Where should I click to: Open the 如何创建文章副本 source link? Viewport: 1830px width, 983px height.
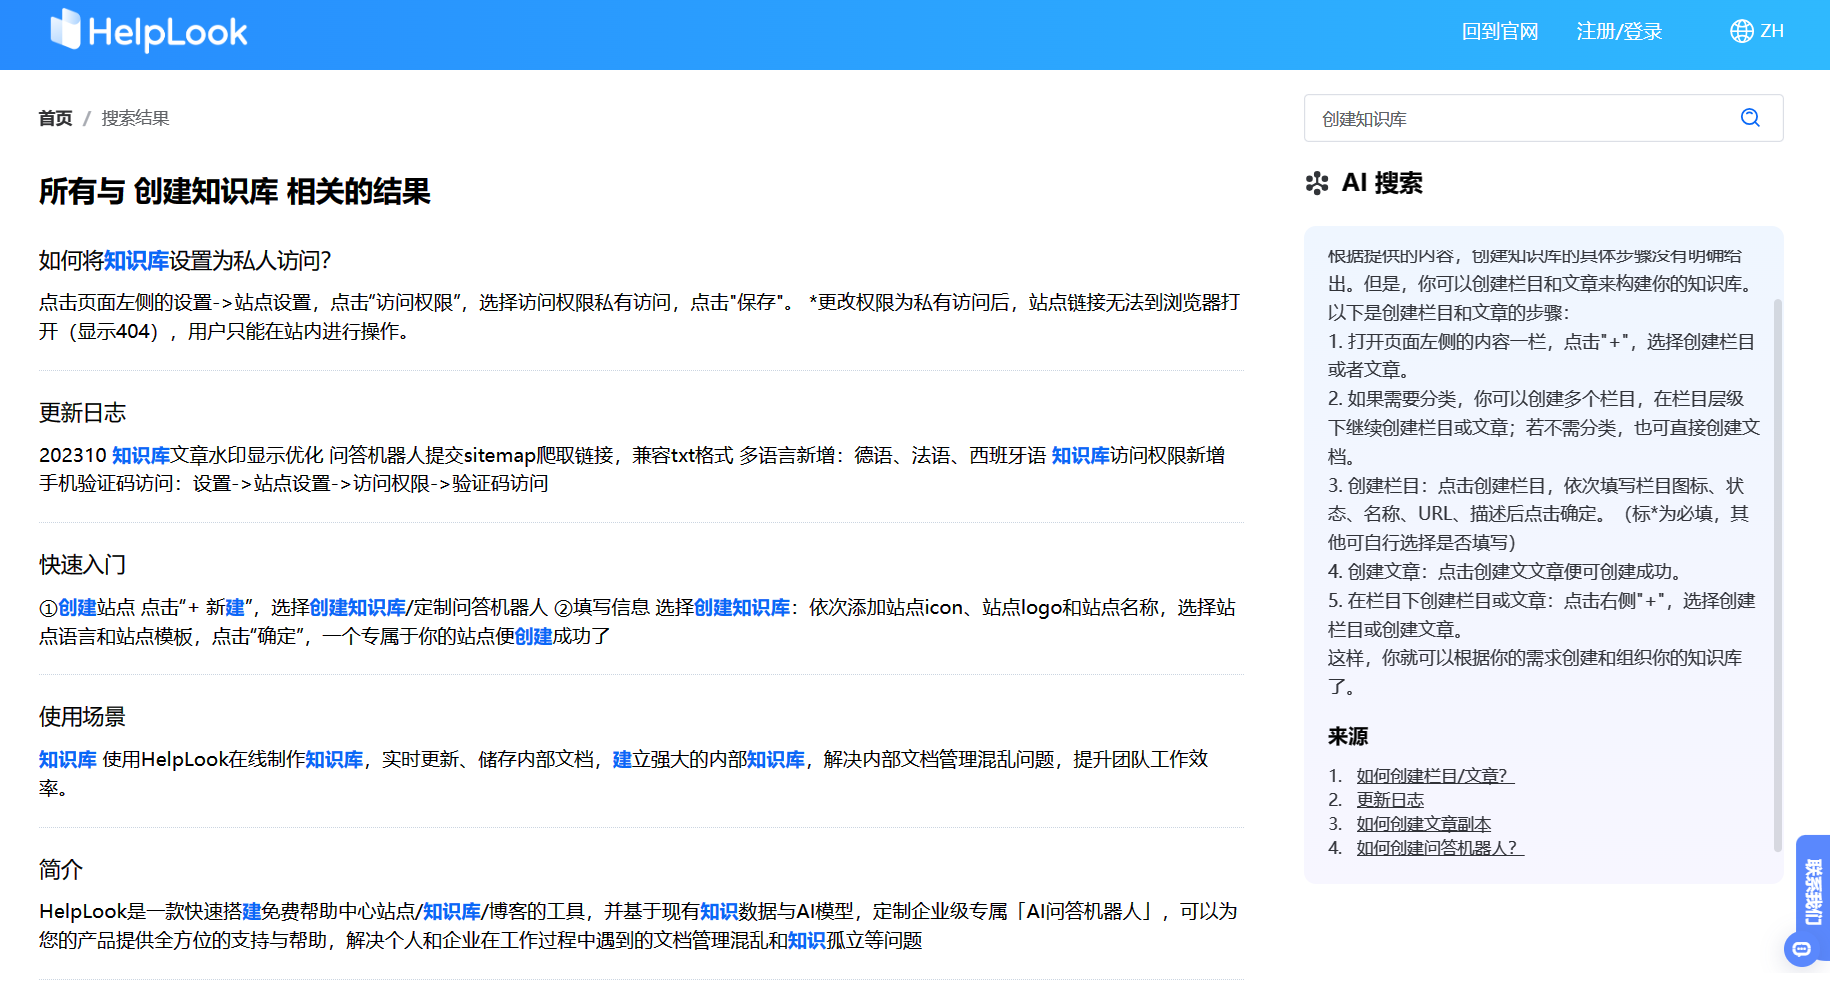coord(1423,823)
